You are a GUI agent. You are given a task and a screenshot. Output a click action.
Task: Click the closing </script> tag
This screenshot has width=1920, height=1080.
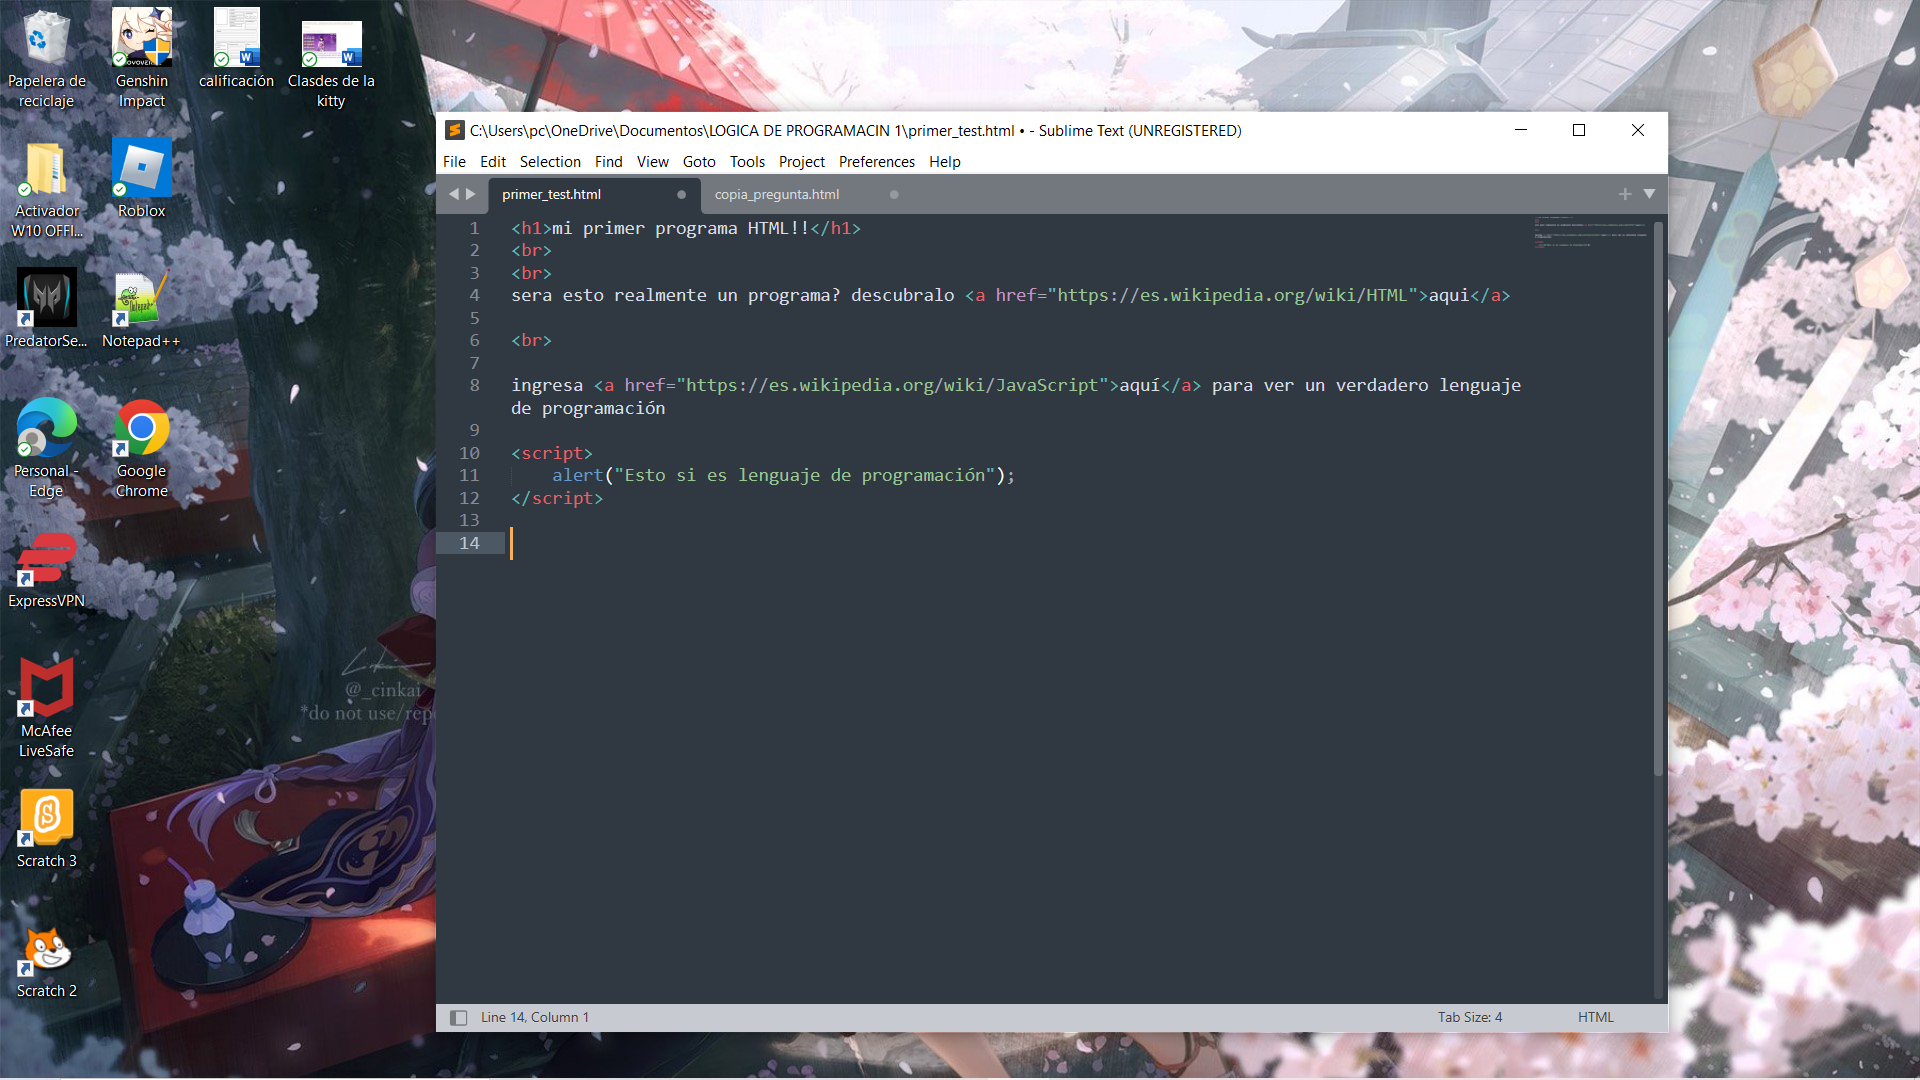click(x=557, y=498)
